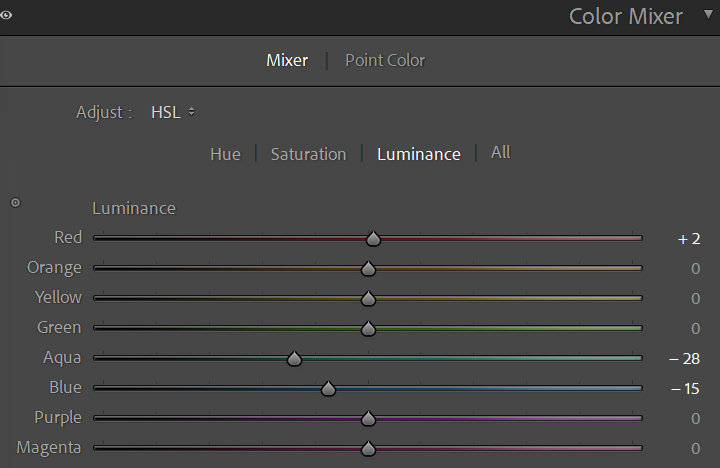Select the Saturation tab
This screenshot has width=720, height=468.
coord(308,154)
